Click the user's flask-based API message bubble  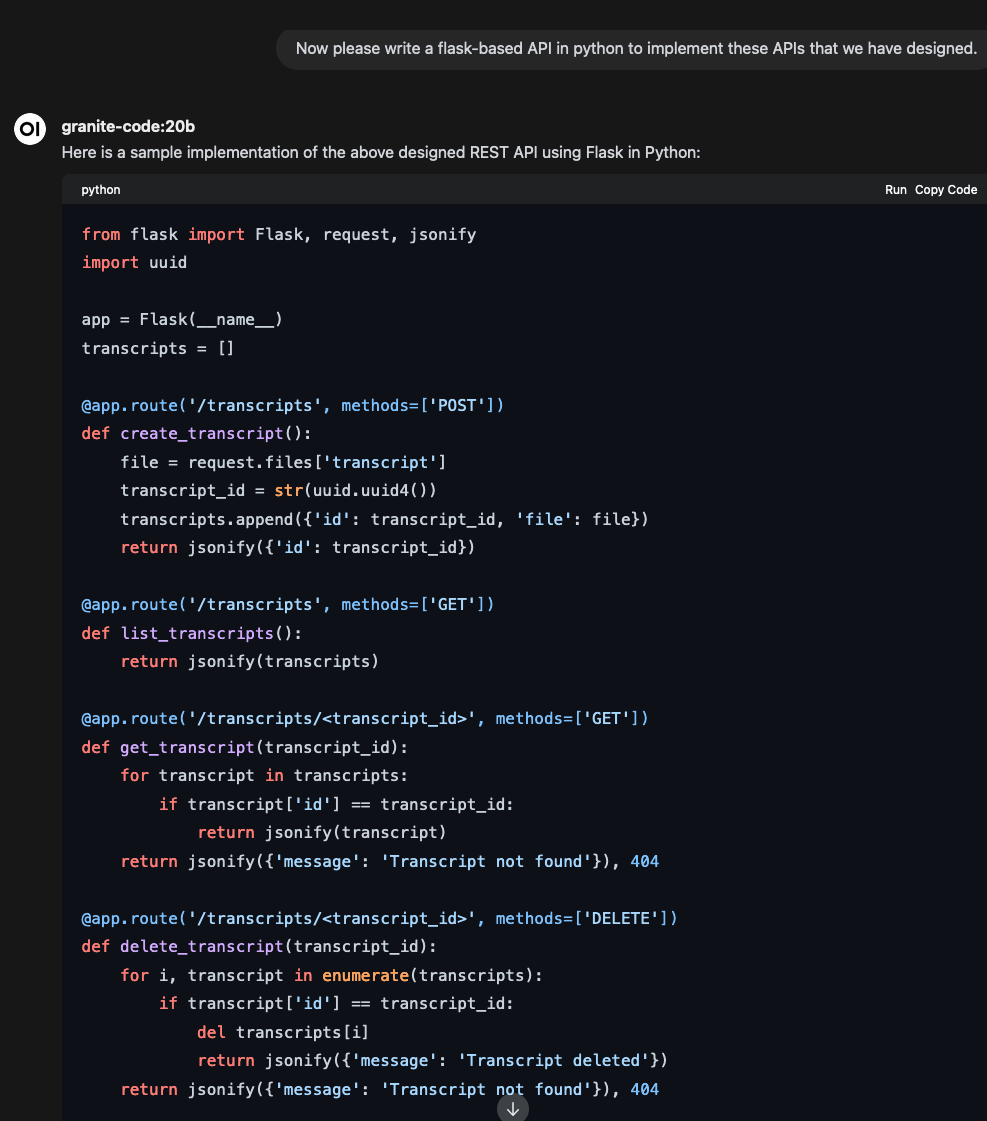pyautogui.click(x=632, y=48)
